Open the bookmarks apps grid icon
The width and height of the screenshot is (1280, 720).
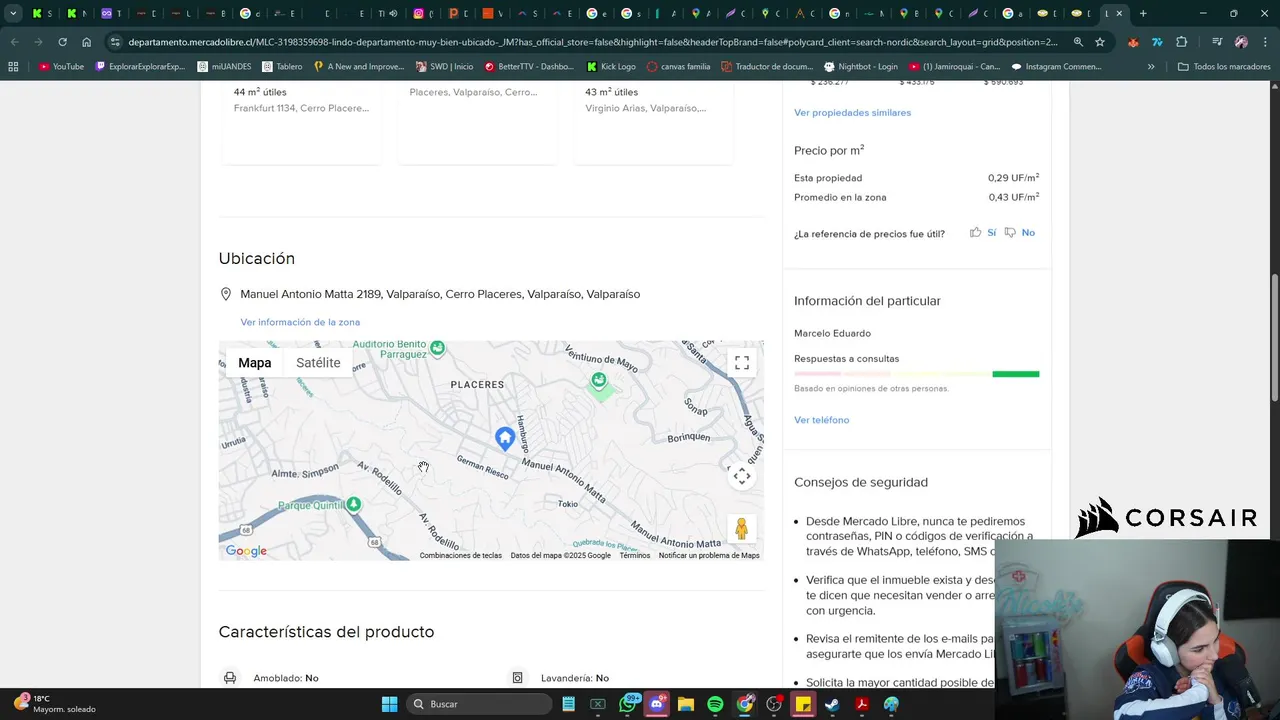[13, 67]
